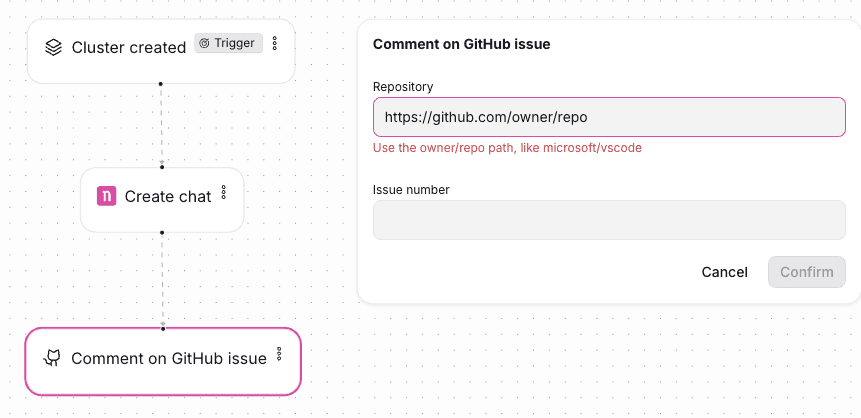Select the Cluster created node label

129,48
